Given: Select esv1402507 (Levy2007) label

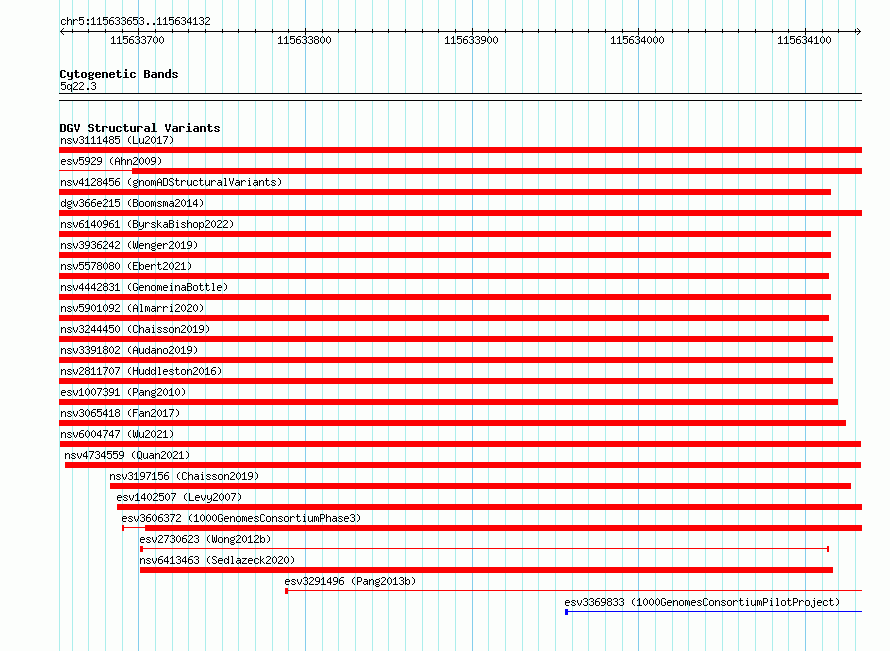Looking at the screenshot, I should (x=179, y=497).
